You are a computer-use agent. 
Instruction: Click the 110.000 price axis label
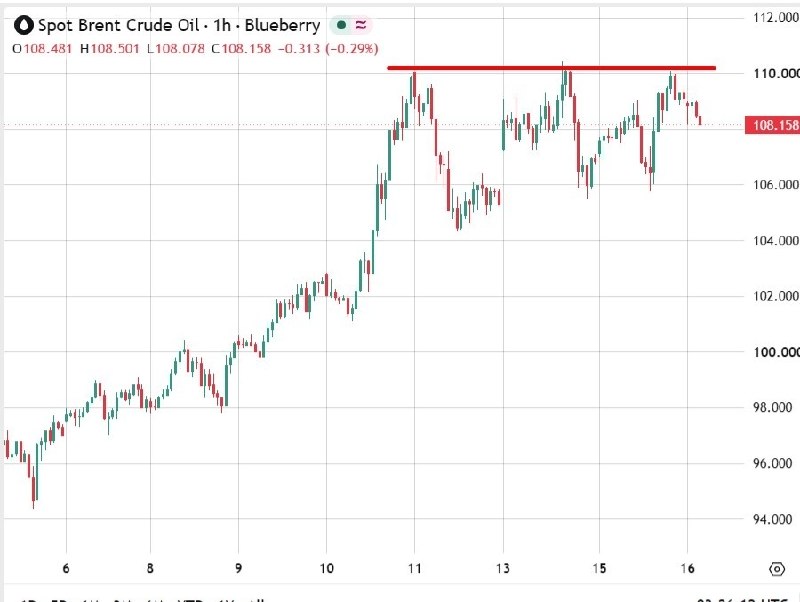click(776, 73)
